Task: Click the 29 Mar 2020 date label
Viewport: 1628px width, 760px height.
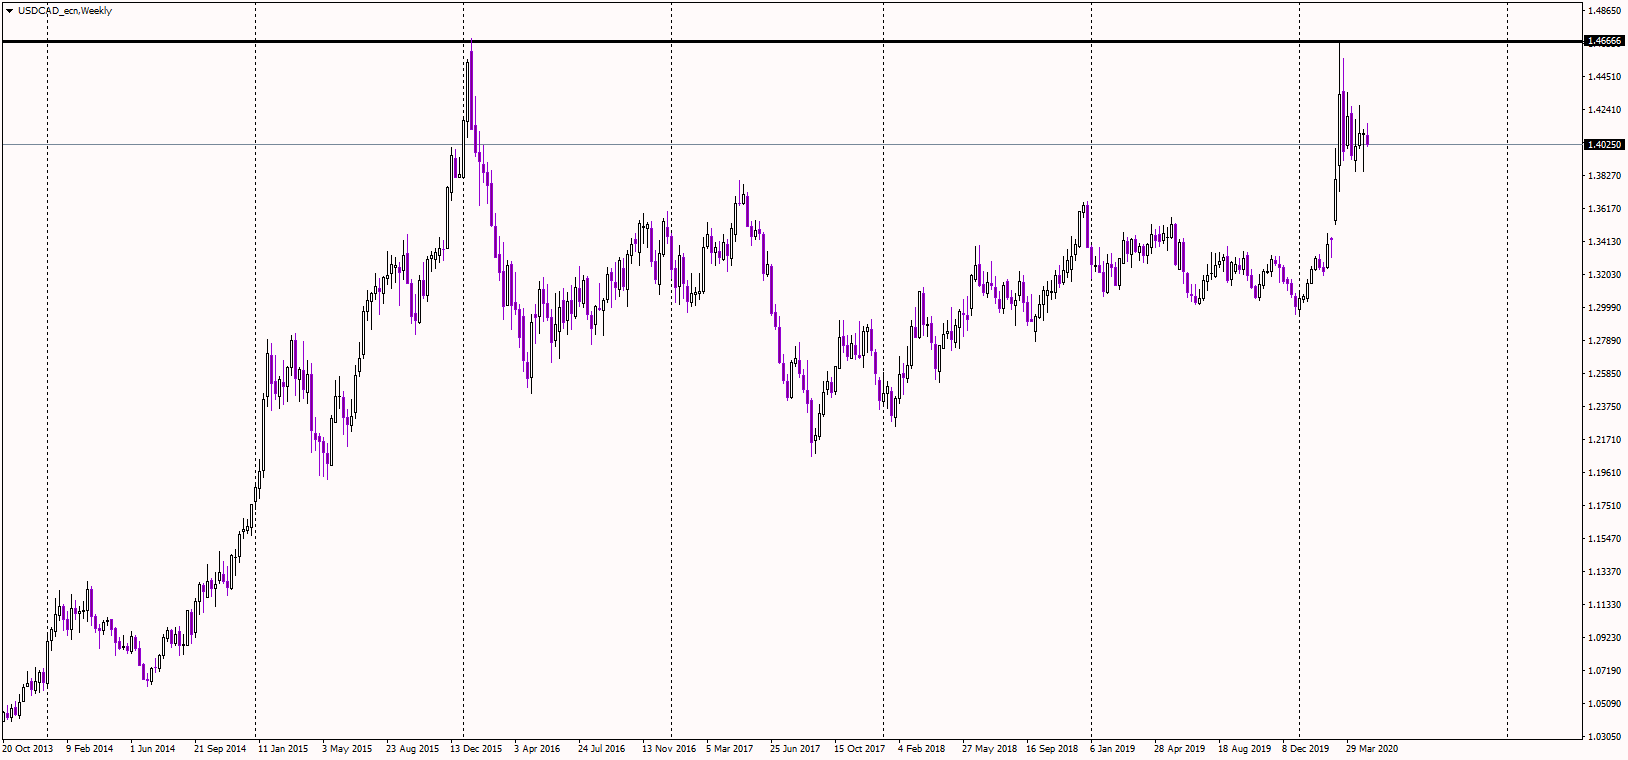Action: (1372, 749)
